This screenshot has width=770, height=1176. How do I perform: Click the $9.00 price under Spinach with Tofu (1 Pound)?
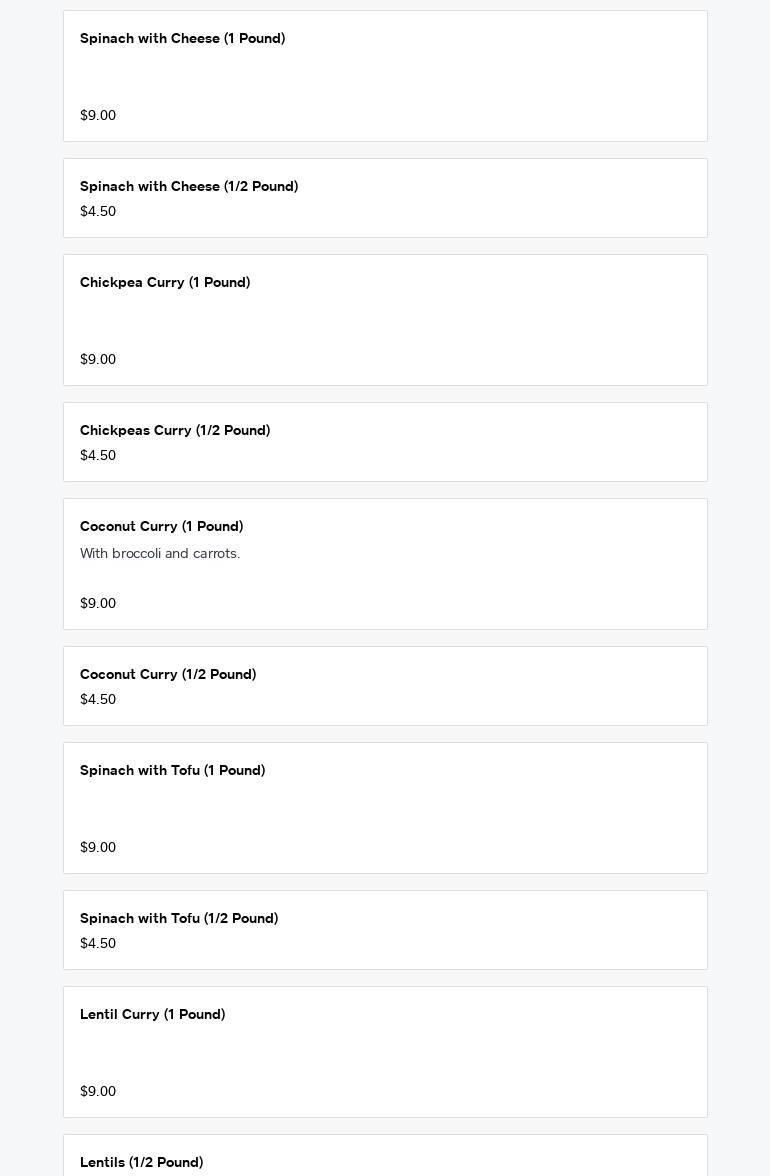coord(98,848)
